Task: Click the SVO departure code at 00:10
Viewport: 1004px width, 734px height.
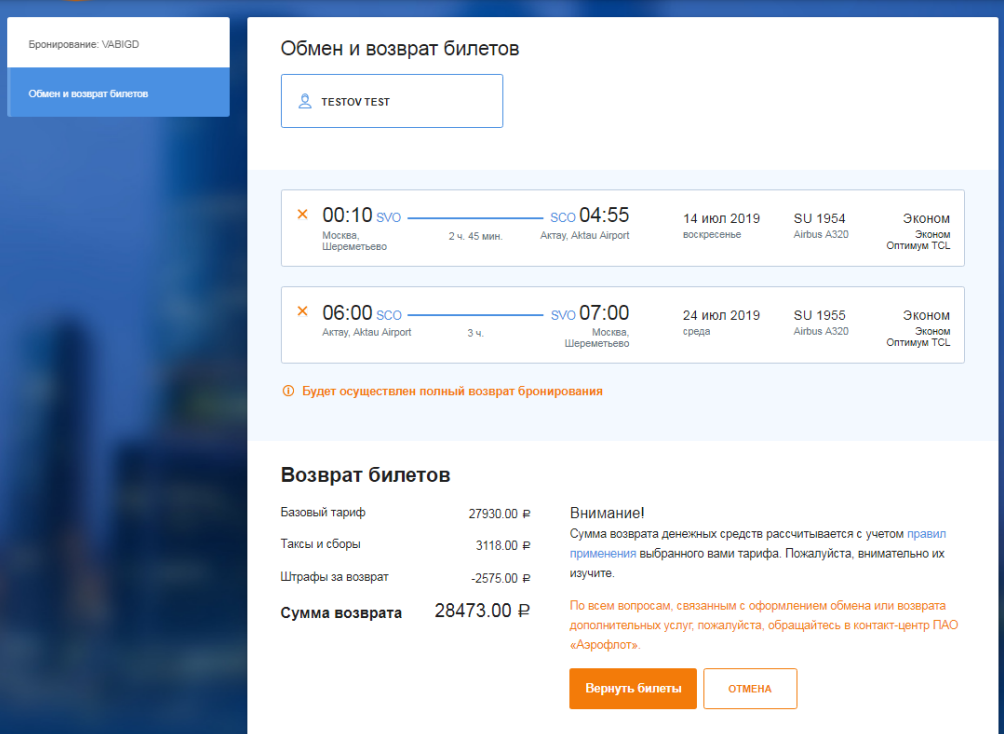Action: pos(388,218)
